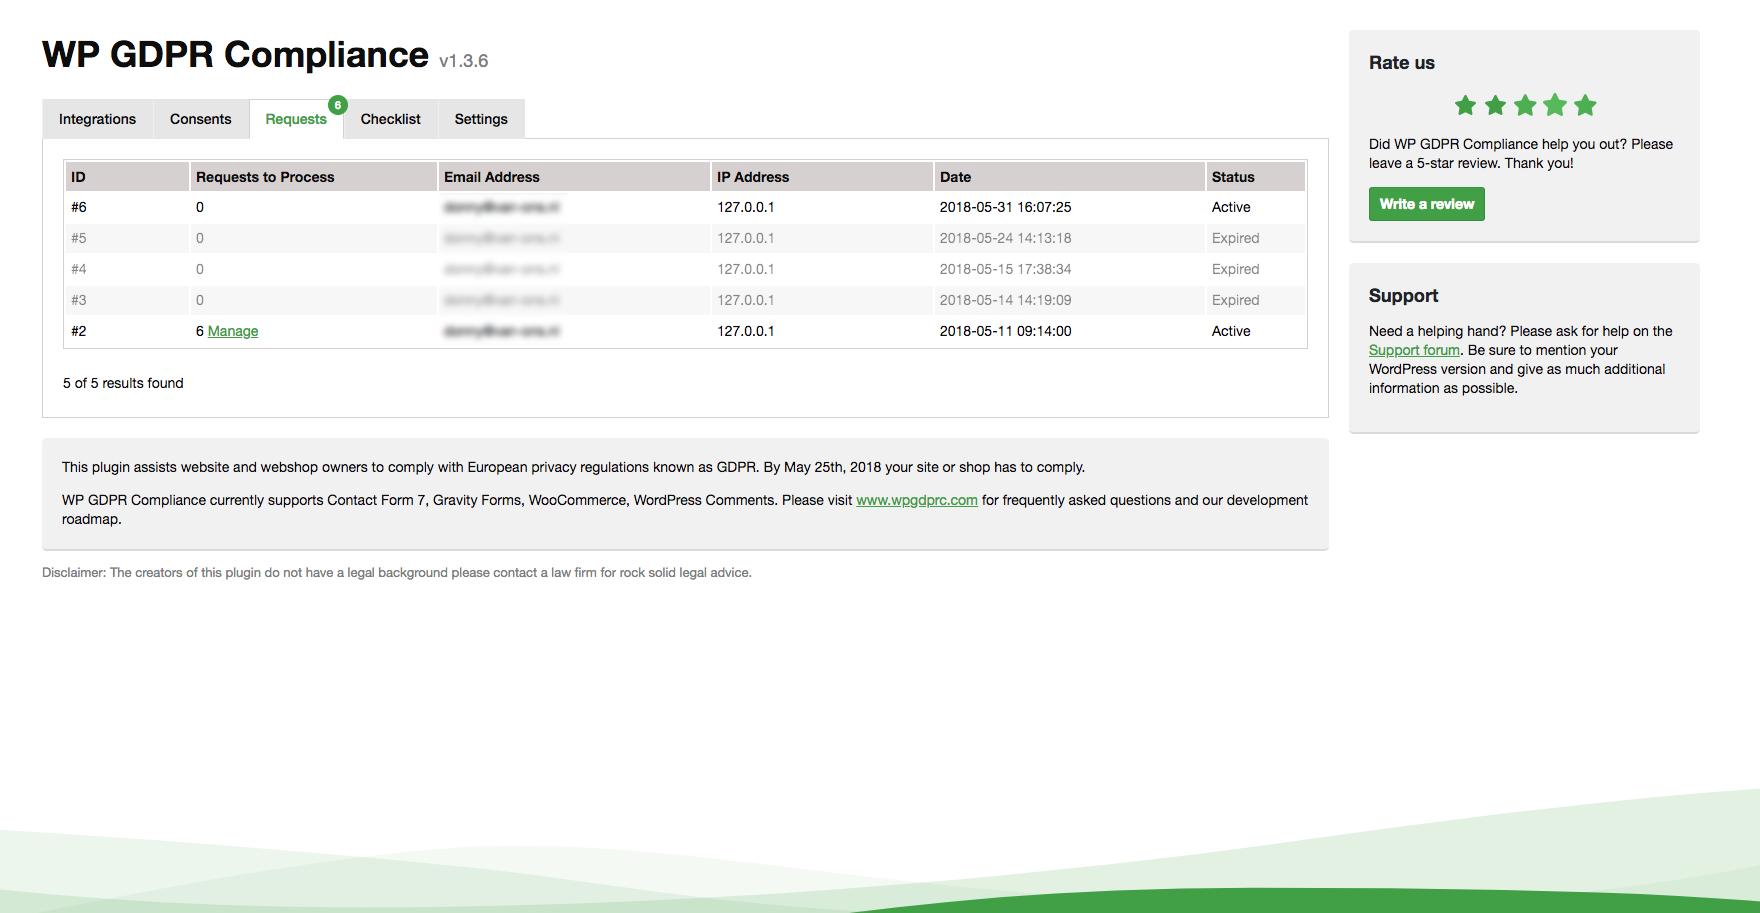Image resolution: width=1760 pixels, height=913 pixels.
Task: Switch to the Consents tab
Action: point(200,119)
